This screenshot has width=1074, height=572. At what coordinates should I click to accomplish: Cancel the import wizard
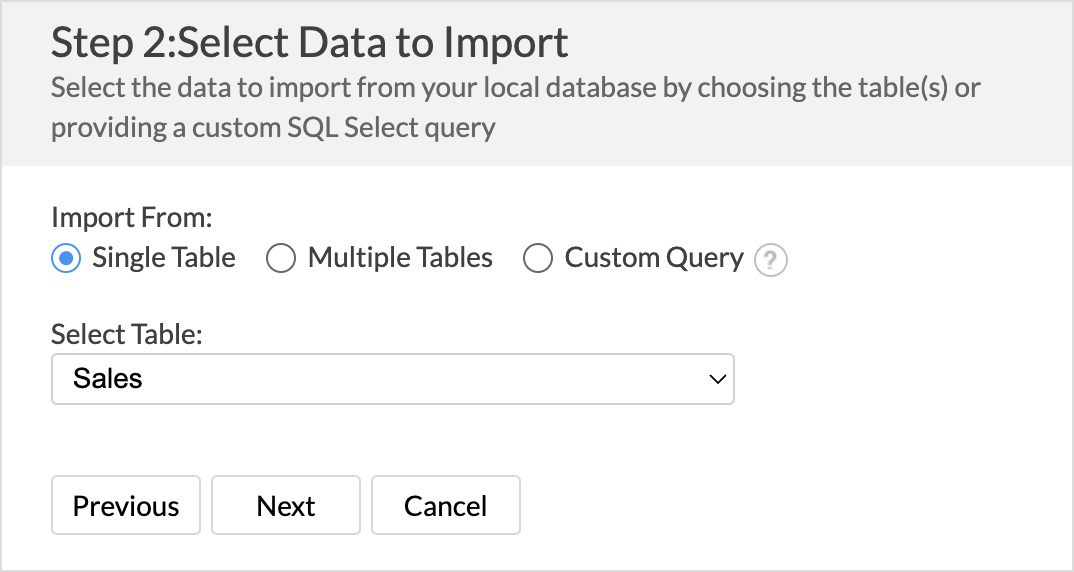click(446, 505)
